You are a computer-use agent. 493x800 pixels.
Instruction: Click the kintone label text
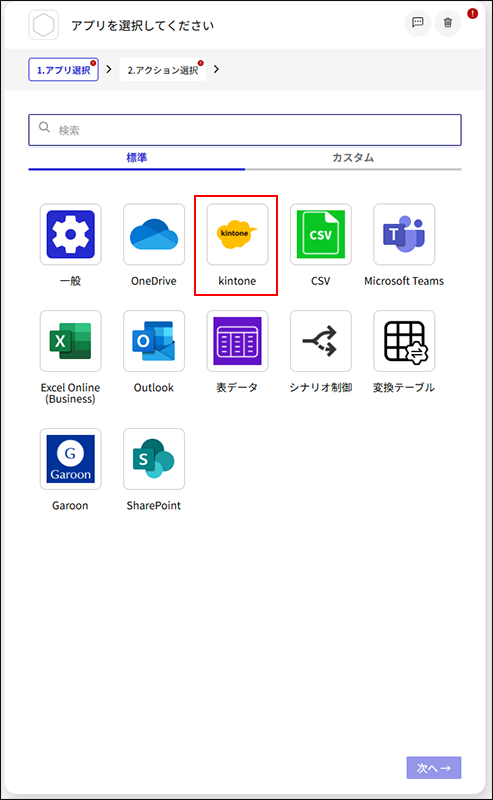[x=237, y=281]
